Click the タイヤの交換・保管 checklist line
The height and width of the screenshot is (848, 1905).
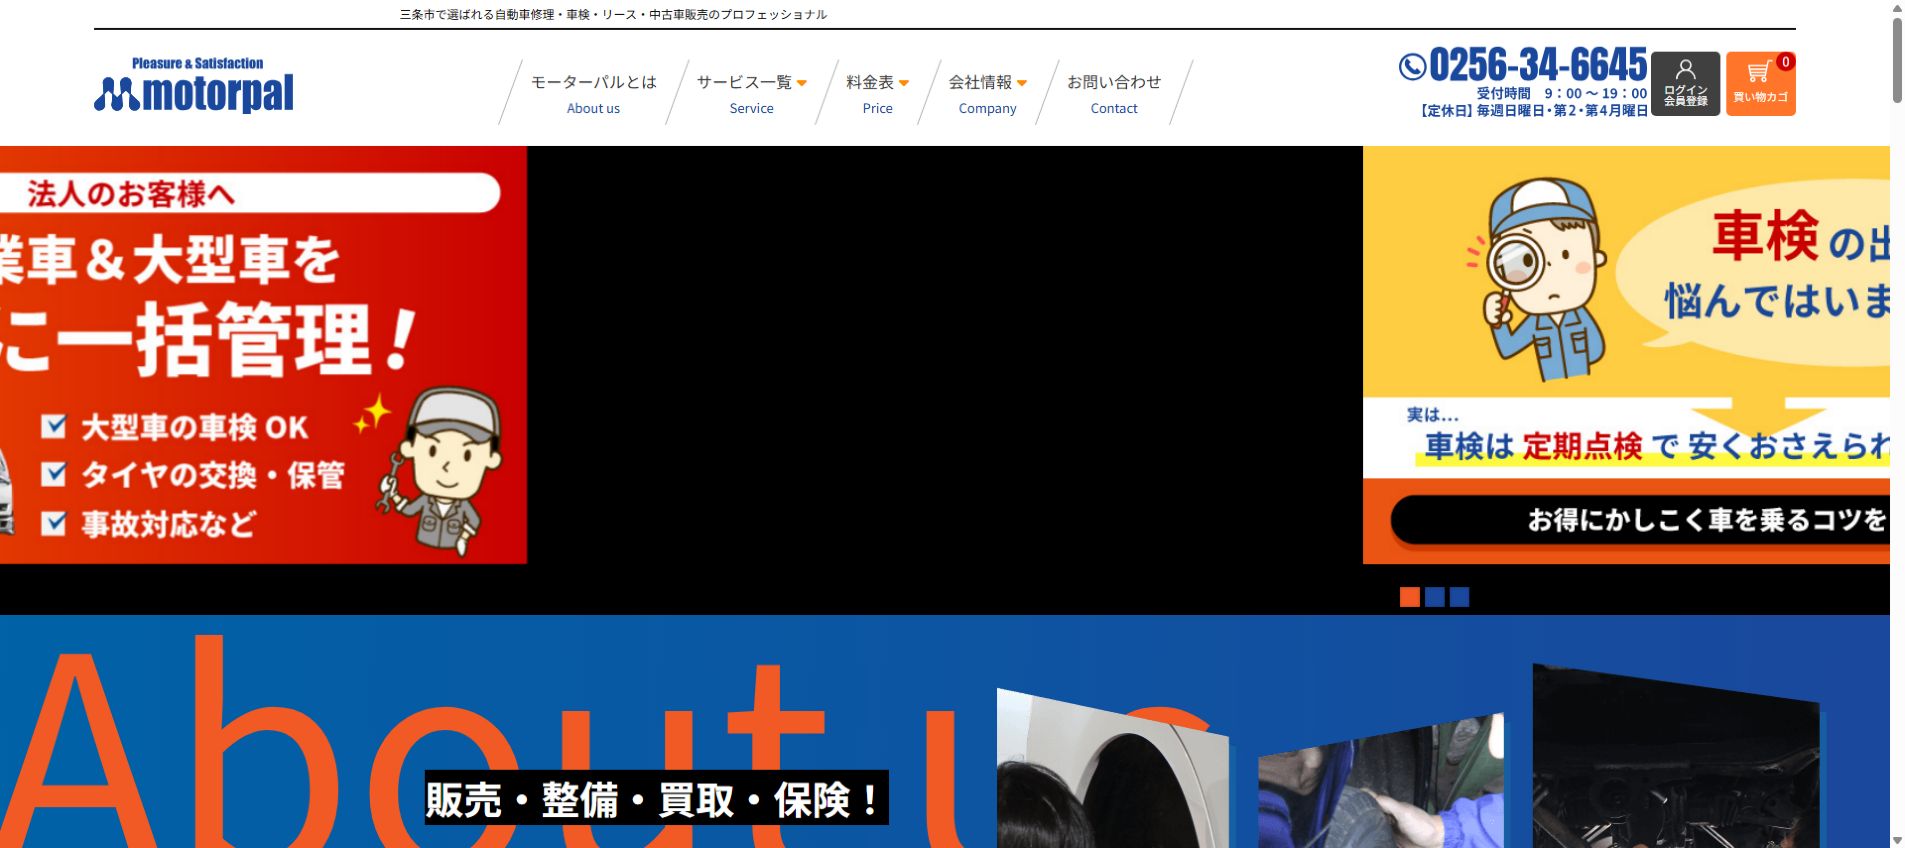[194, 475]
